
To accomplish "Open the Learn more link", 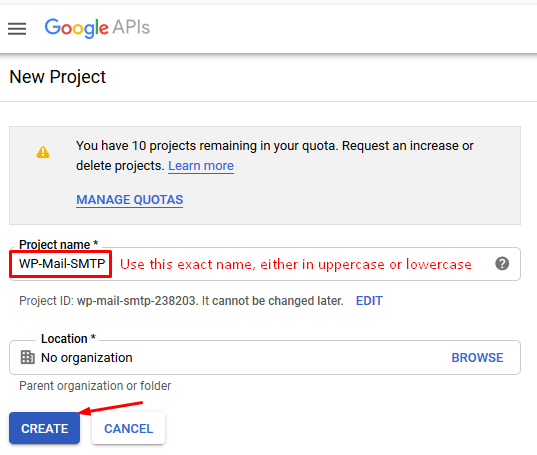I will coord(201,166).
